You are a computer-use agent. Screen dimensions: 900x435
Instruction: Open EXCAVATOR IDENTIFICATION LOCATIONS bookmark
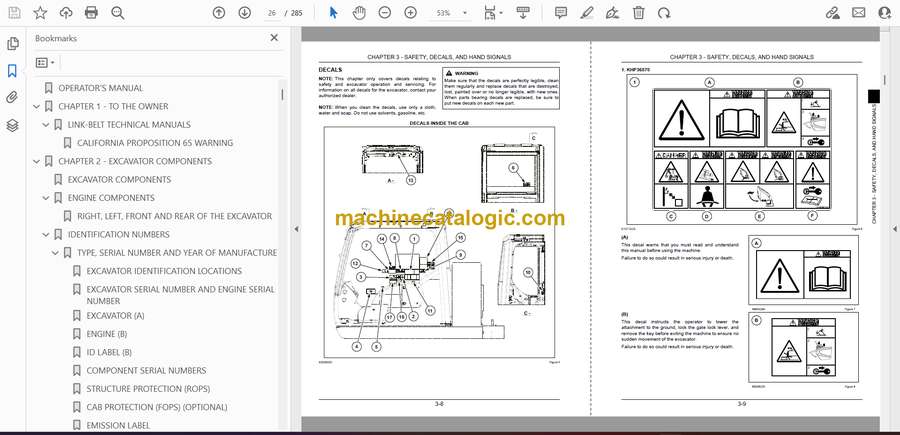164,271
